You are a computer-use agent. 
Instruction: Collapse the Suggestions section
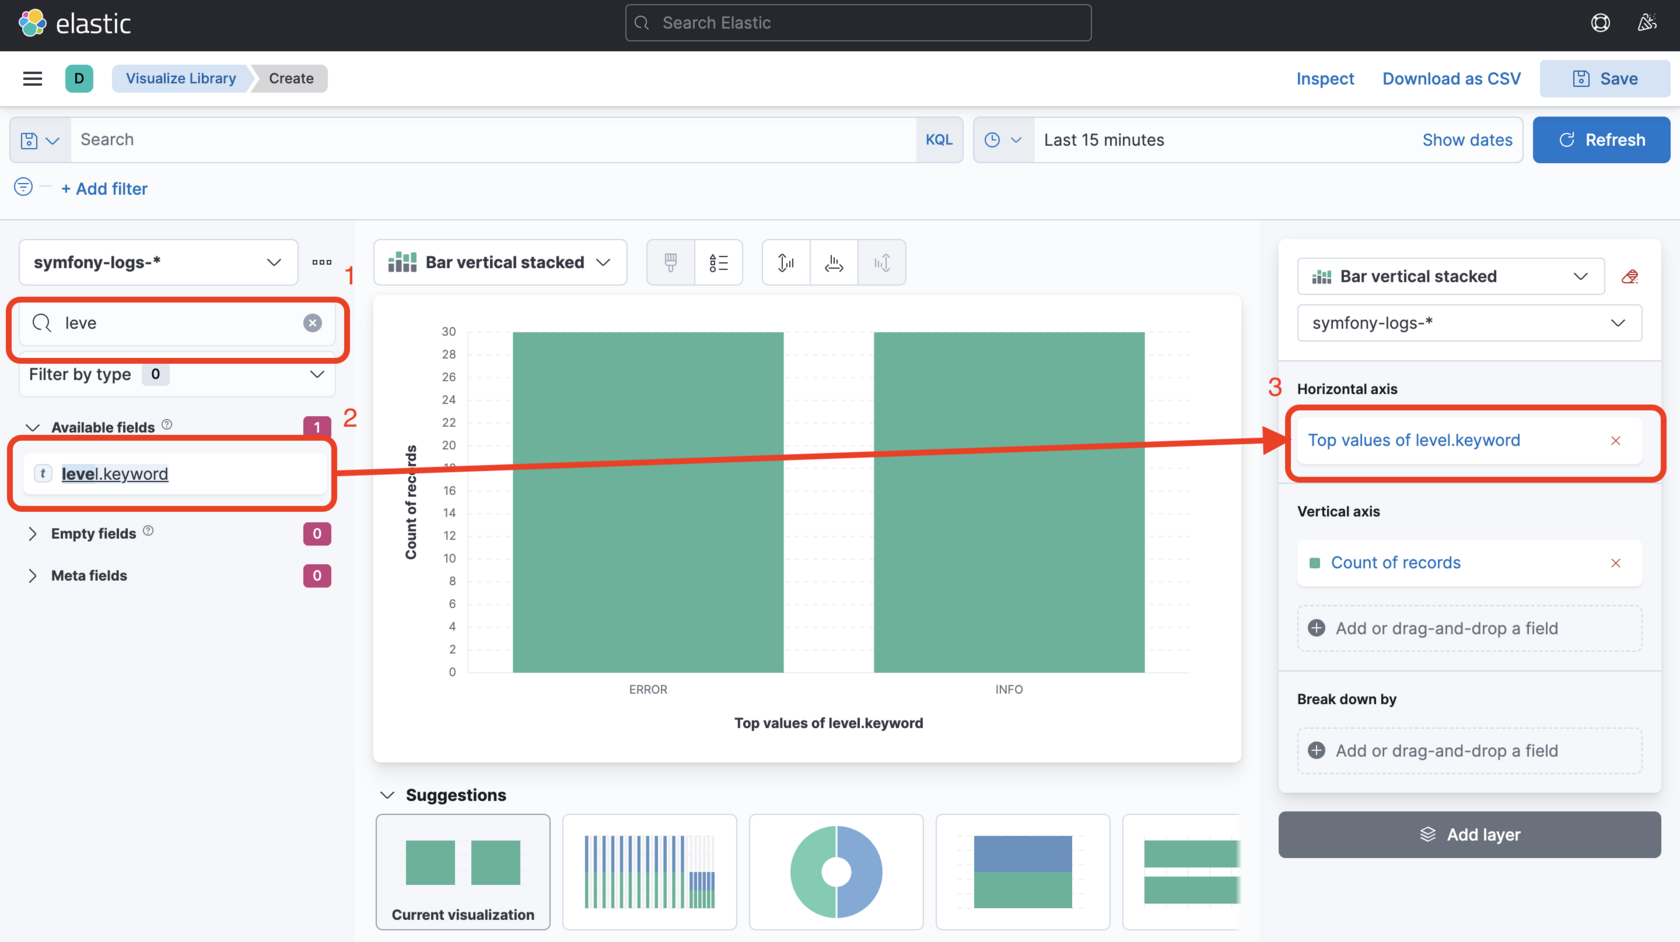point(442,795)
